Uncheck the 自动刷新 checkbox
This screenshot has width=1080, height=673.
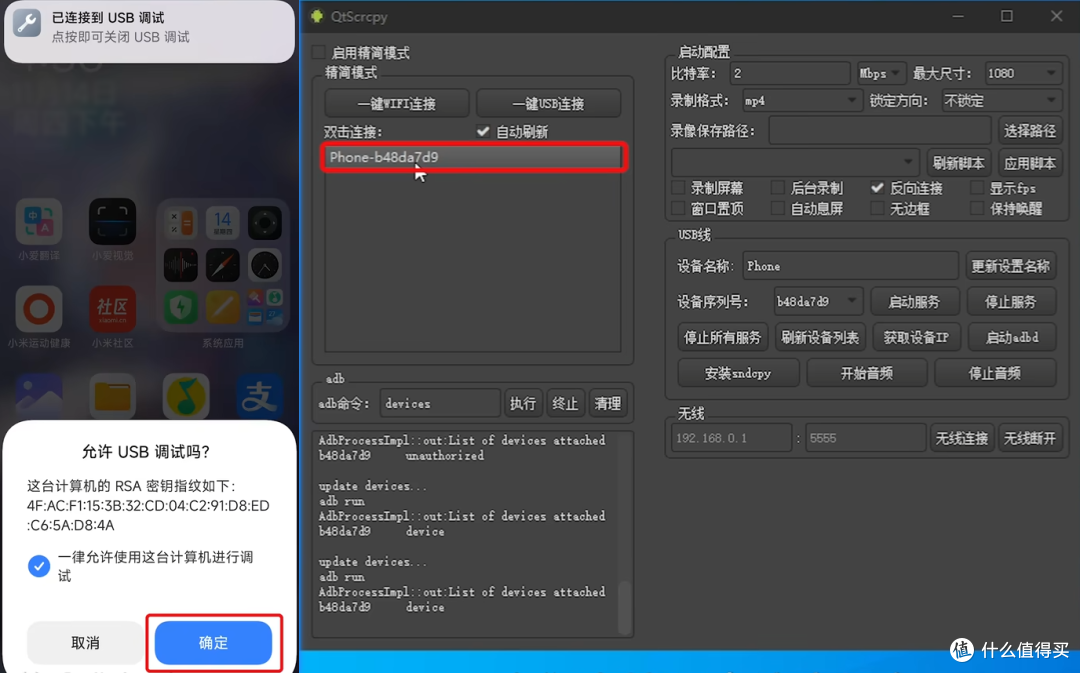[x=483, y=131]
